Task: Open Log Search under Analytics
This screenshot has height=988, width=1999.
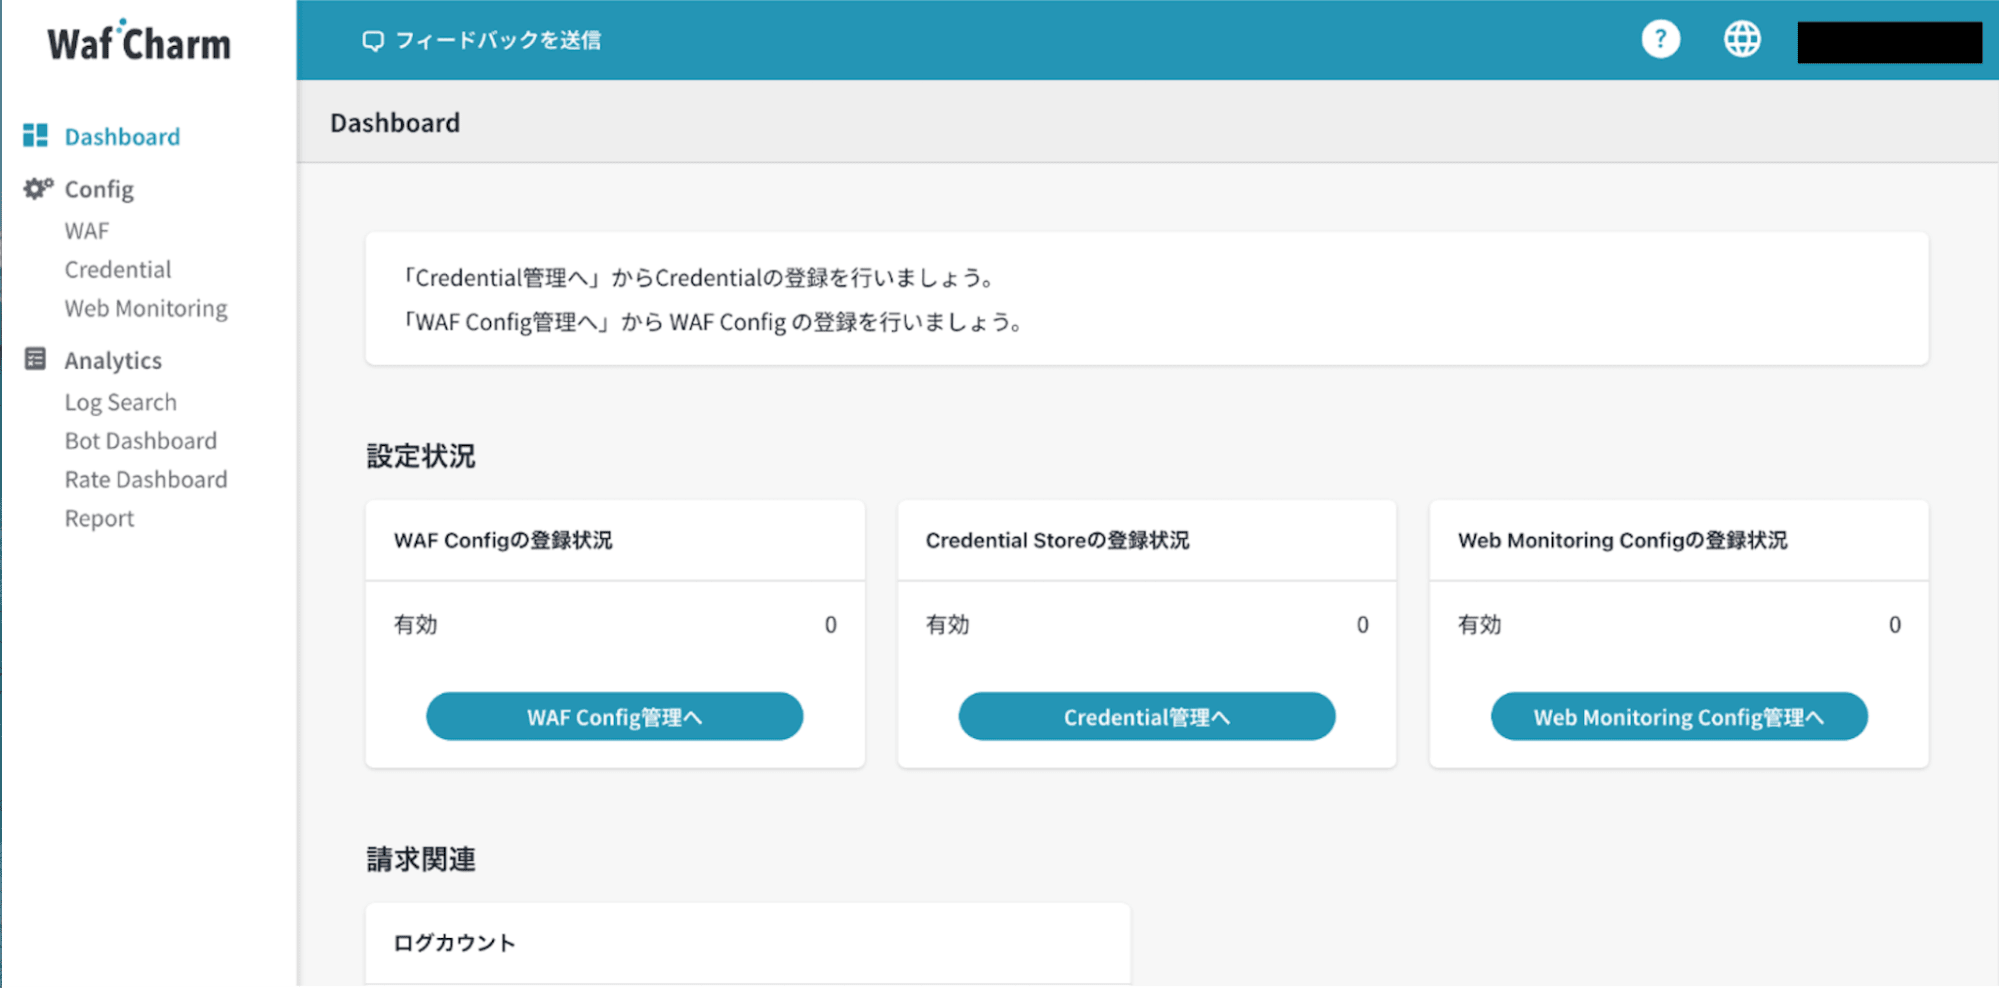Action: click(120, 402)
